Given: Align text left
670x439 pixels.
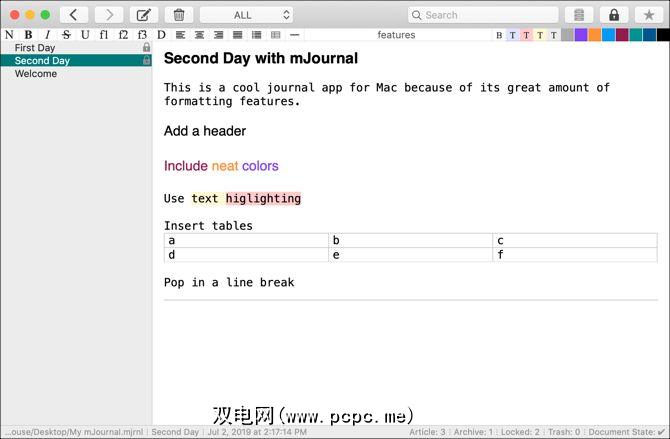Looking at the screenshot, I should point(180,35).
